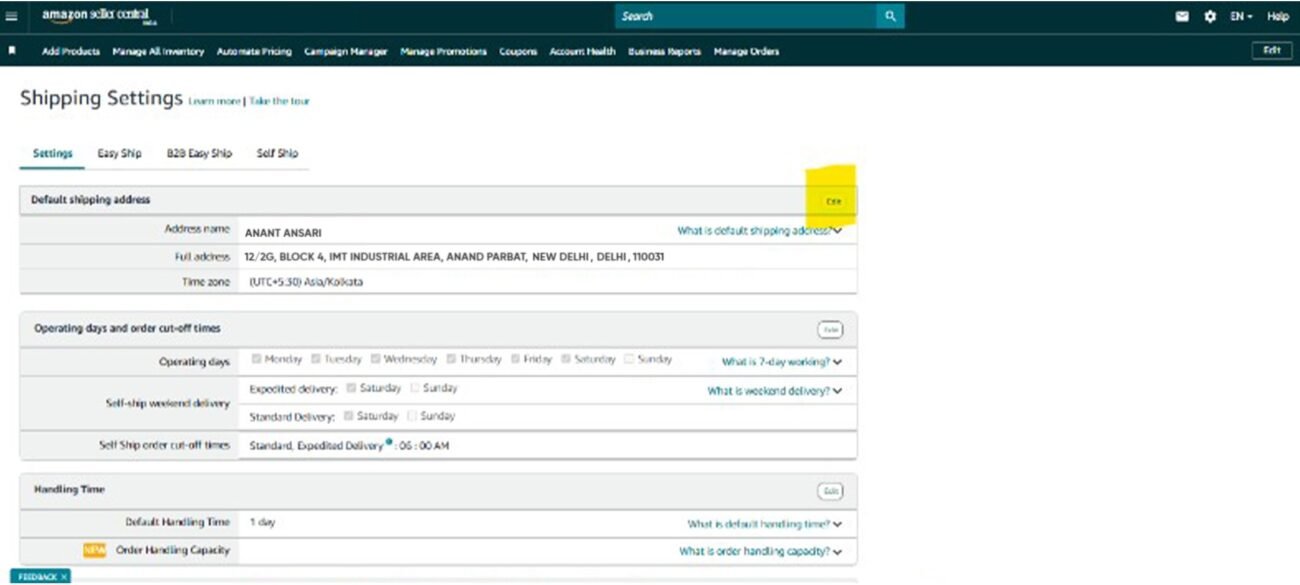Toggle the Tuesday operating day checkbox
Screen dimensions: 1300x585
pos(316,359)
